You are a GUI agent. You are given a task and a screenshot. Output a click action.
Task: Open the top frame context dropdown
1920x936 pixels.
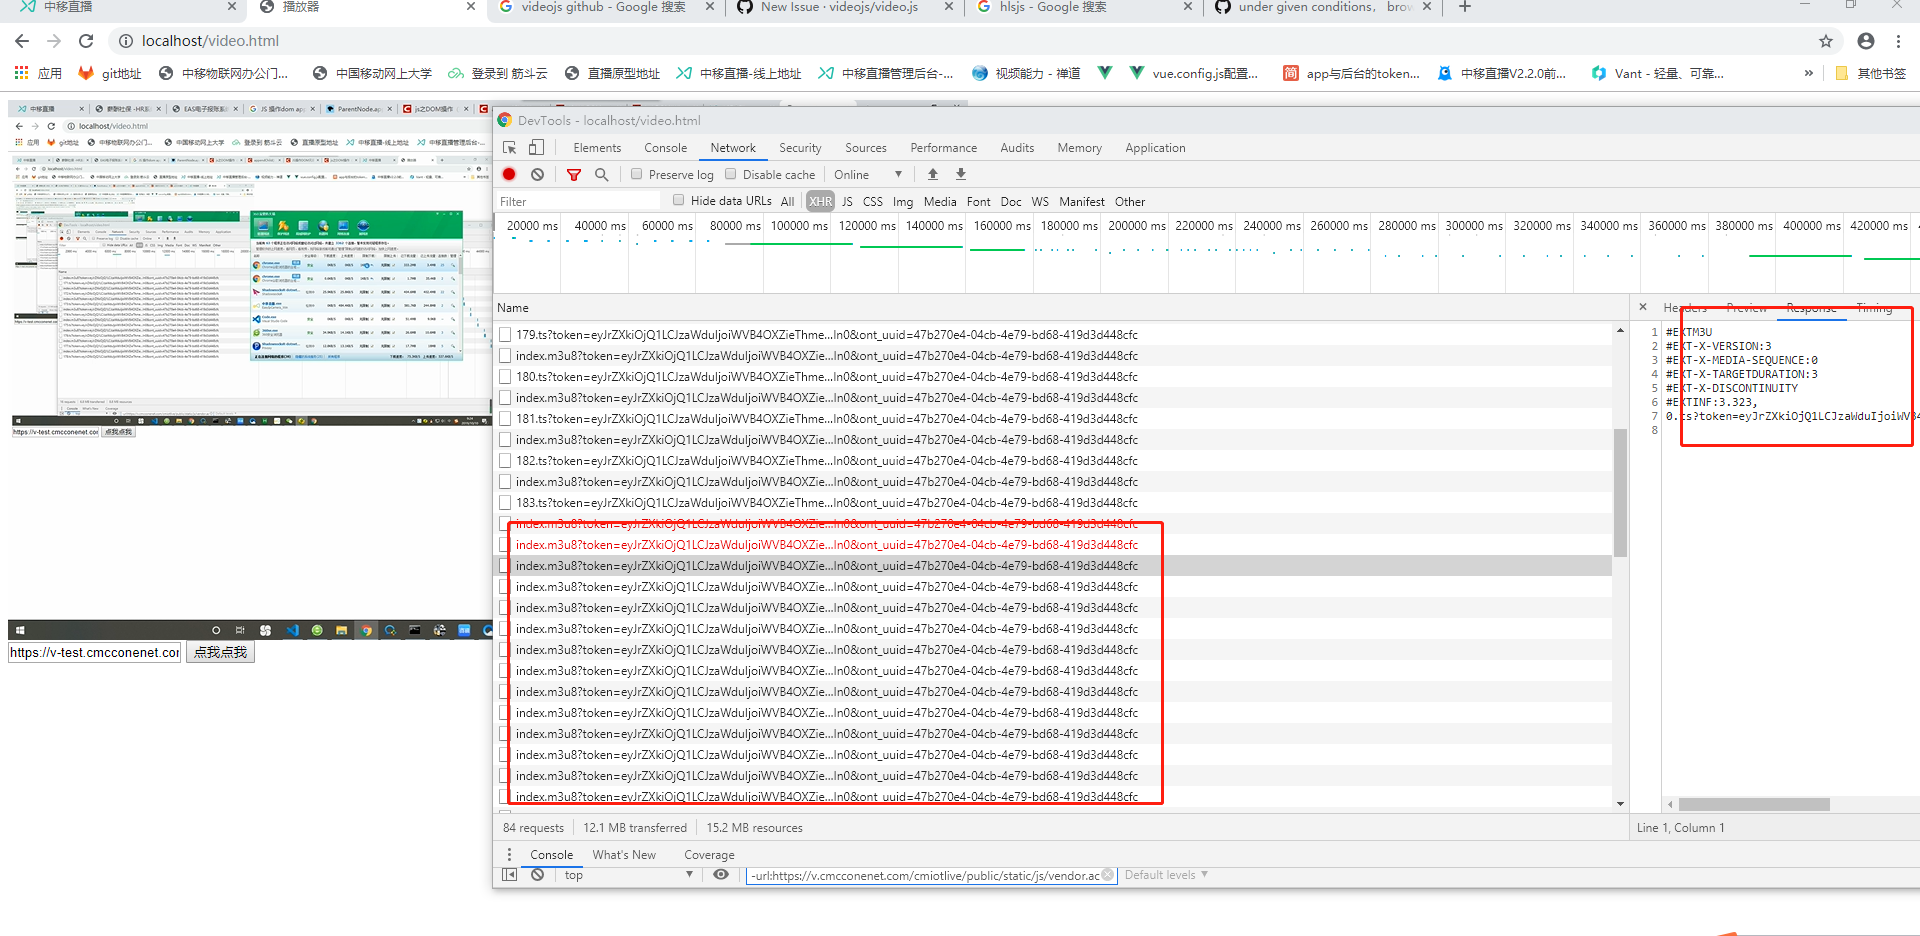(x=627, y=874)
